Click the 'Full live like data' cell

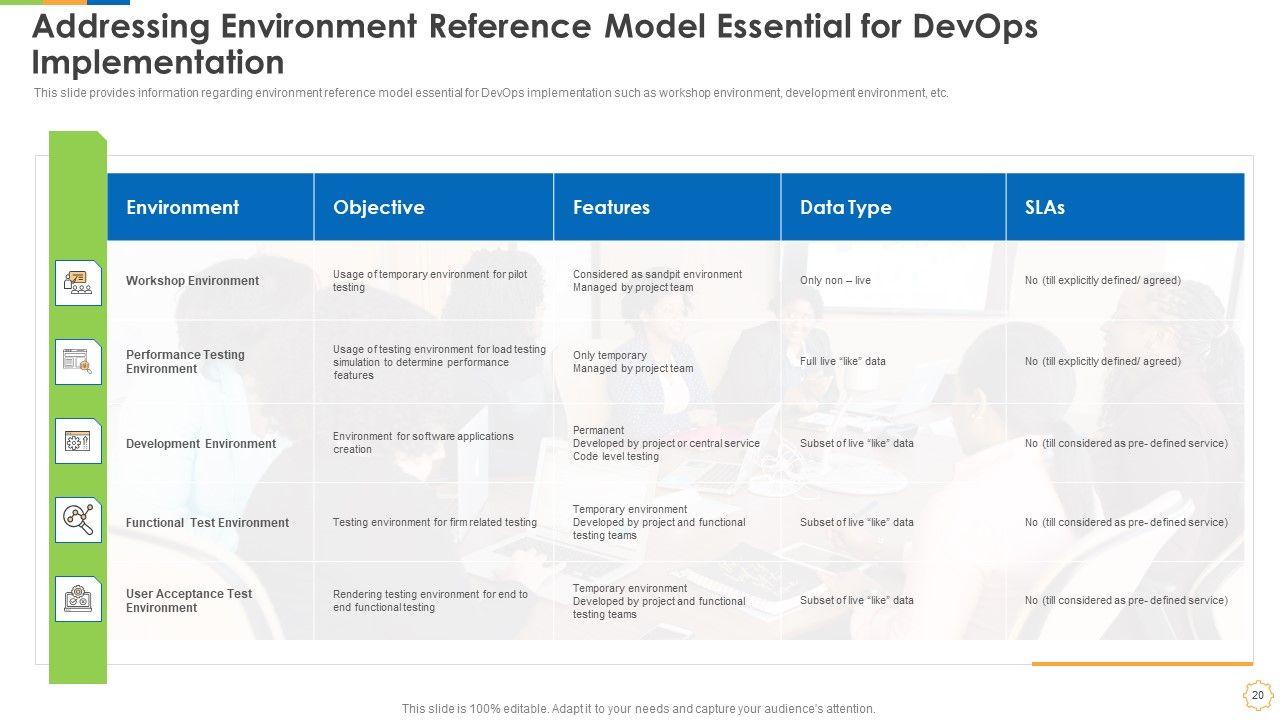[x=842, y=362]
